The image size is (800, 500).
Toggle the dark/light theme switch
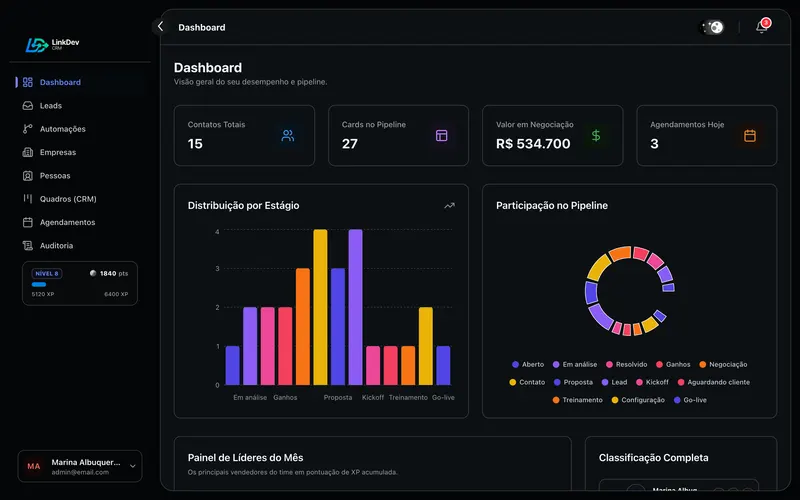tap(712, 27)
